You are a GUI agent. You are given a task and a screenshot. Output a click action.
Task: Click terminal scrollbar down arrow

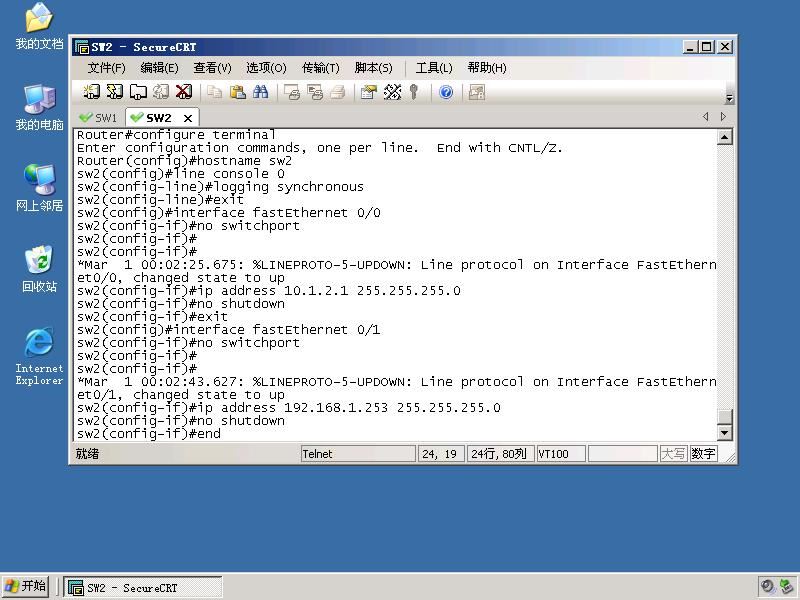[x=724, y=433]
